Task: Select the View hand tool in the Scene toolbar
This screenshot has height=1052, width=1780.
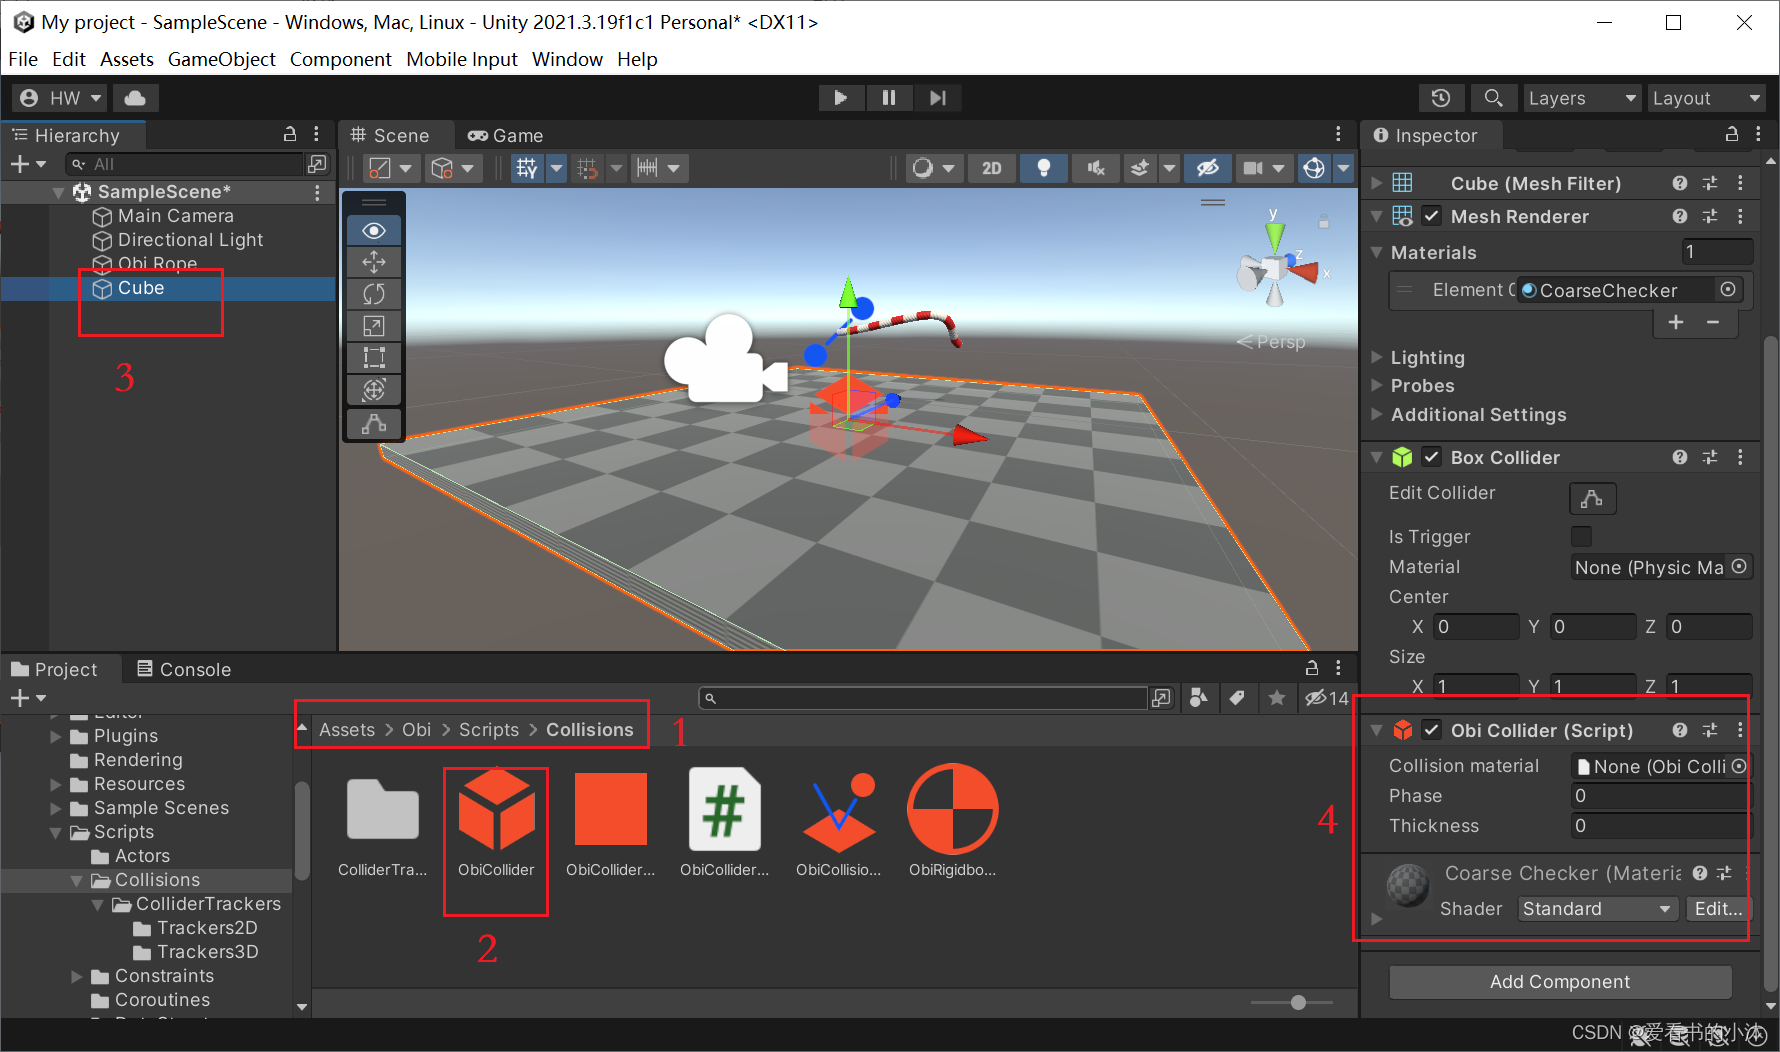Action: pos(374,231)
